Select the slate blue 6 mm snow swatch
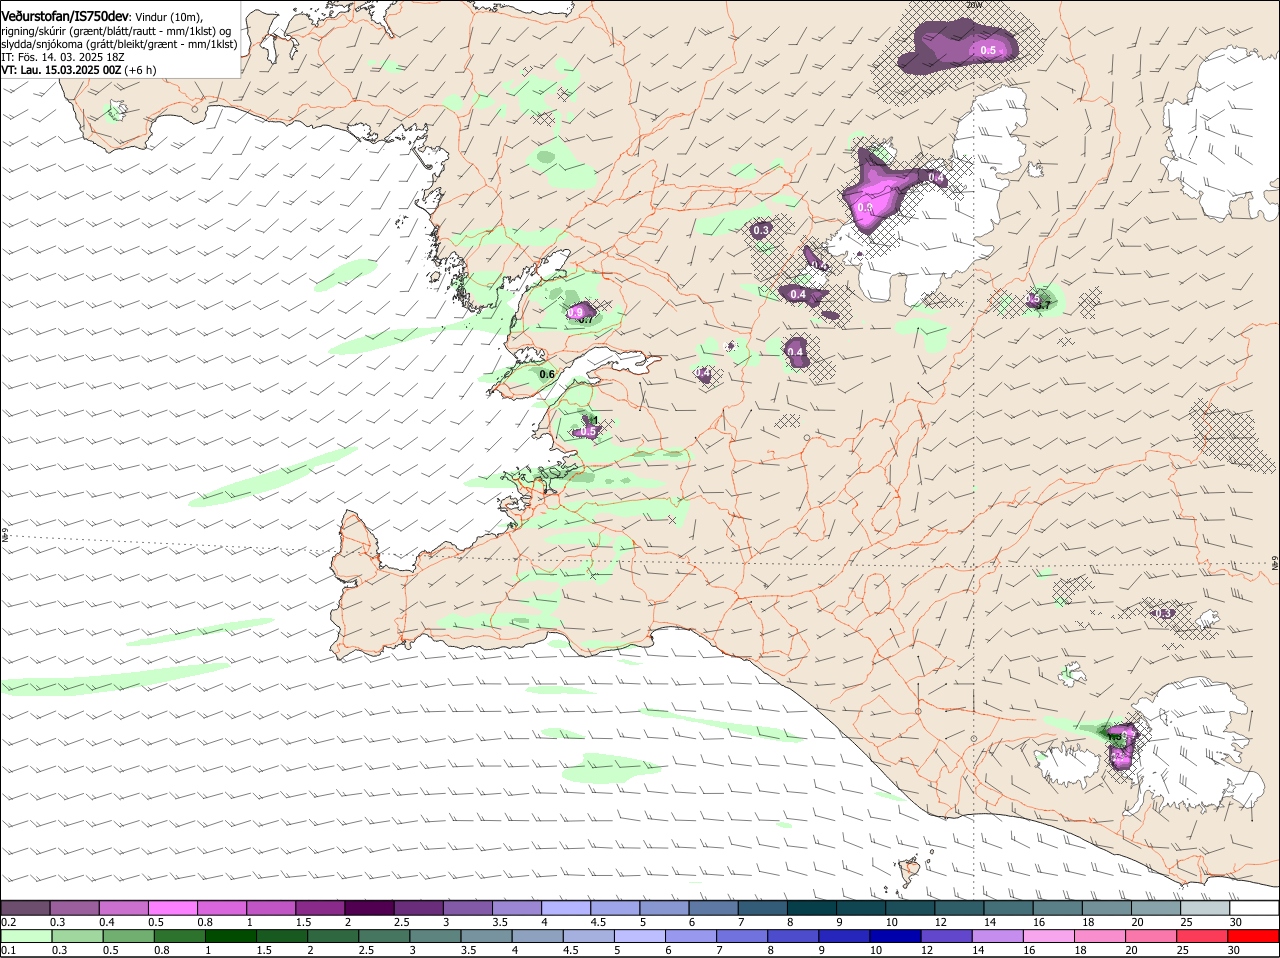Image resolution: width=1280 pixels, height=958 pixels. pos(713,908)
